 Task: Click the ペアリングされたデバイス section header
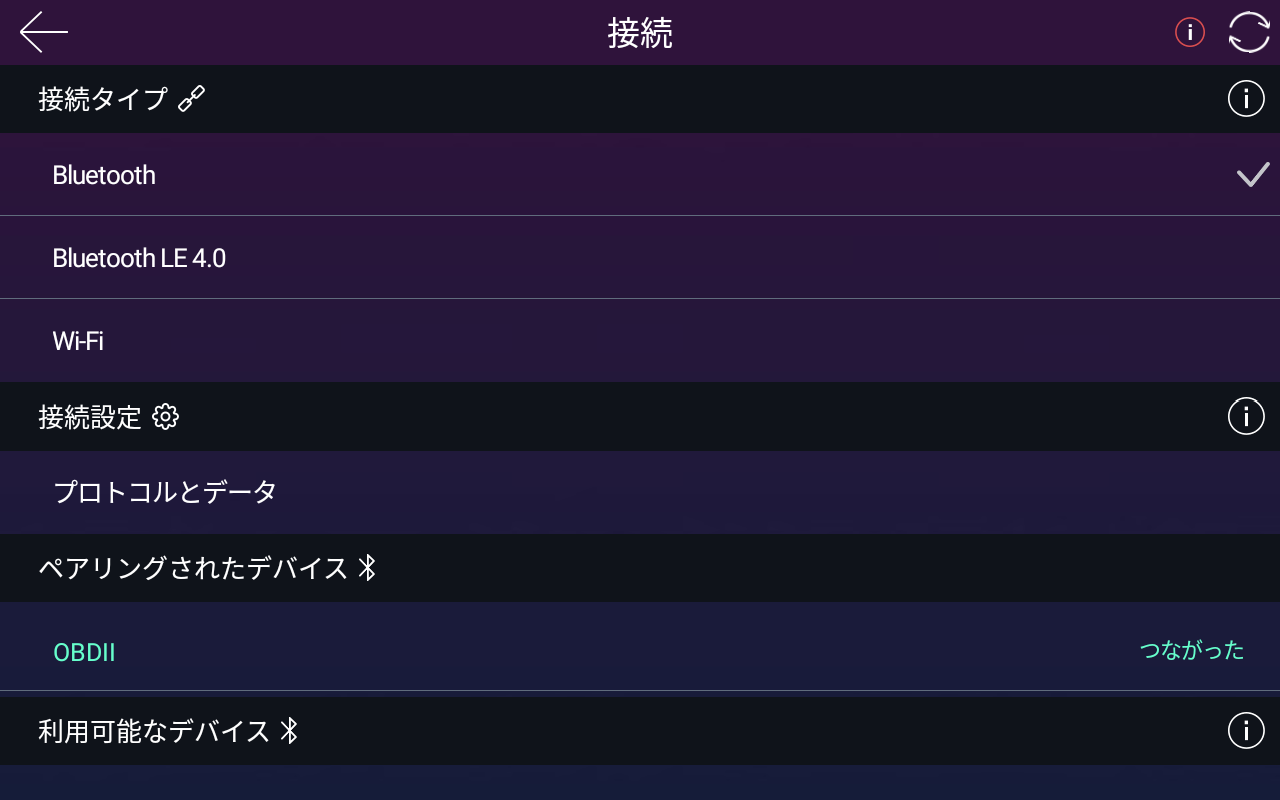193,568
